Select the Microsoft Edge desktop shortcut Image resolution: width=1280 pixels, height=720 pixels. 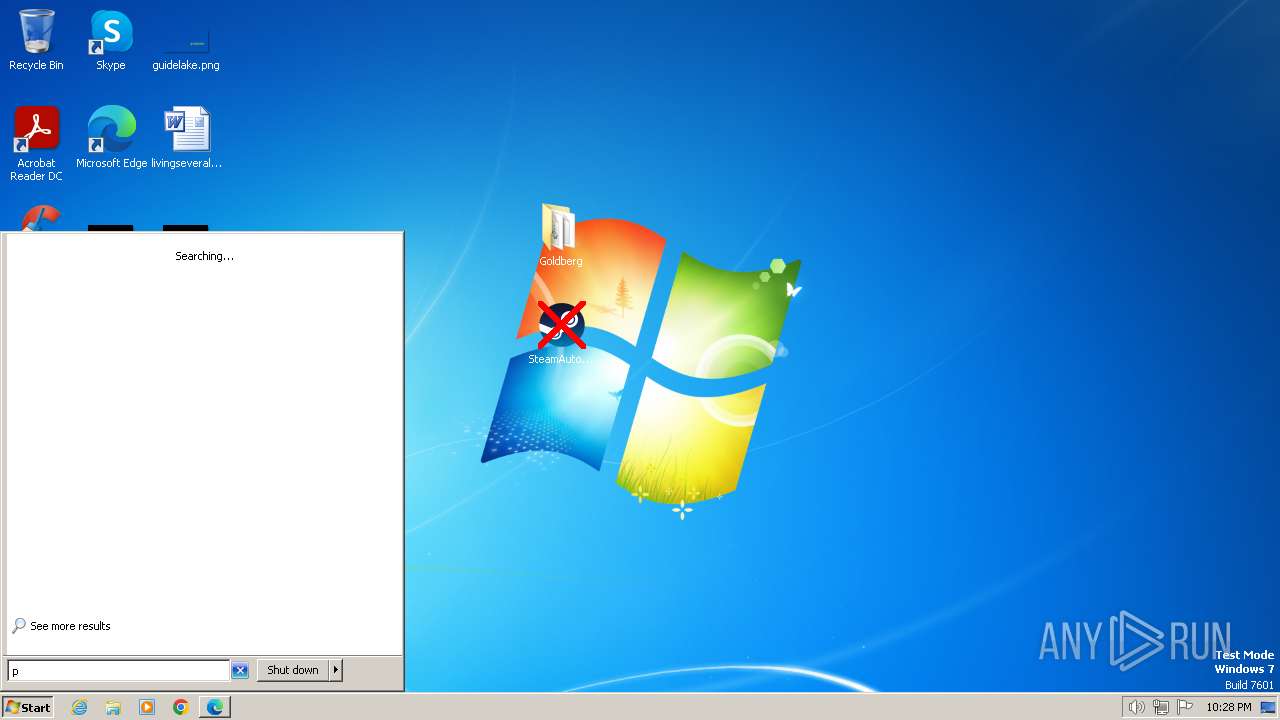111,138
